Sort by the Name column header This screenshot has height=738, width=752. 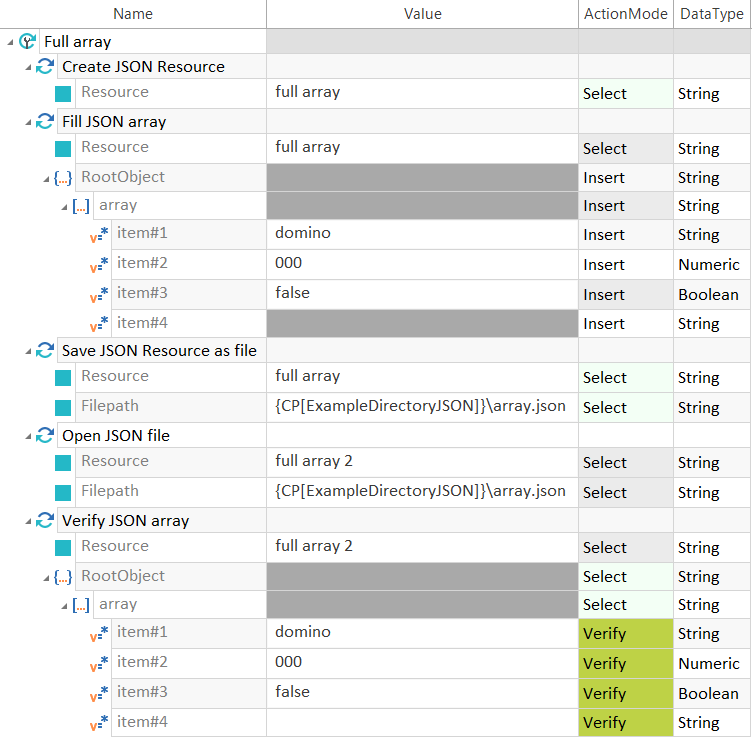click(133, 14)
